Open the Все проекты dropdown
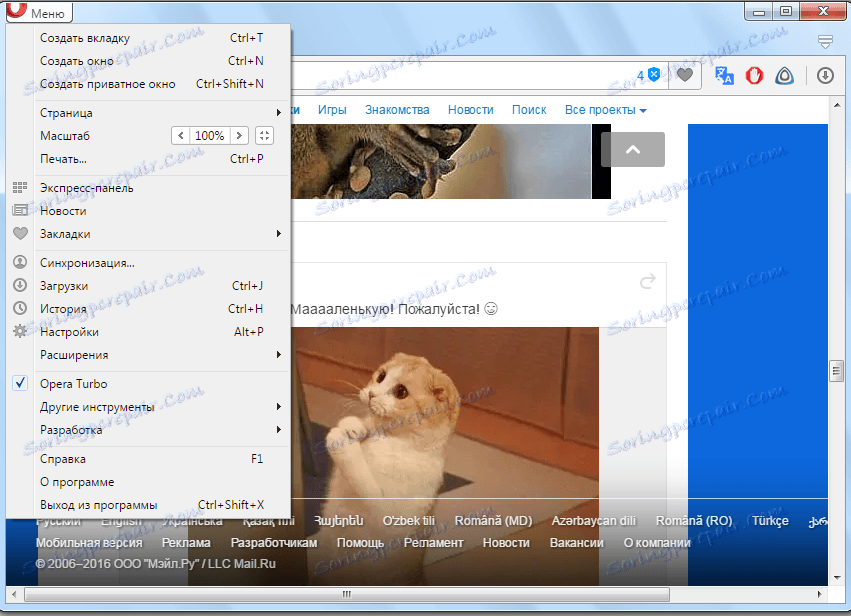Screen dimensions: 851x616 605,110
